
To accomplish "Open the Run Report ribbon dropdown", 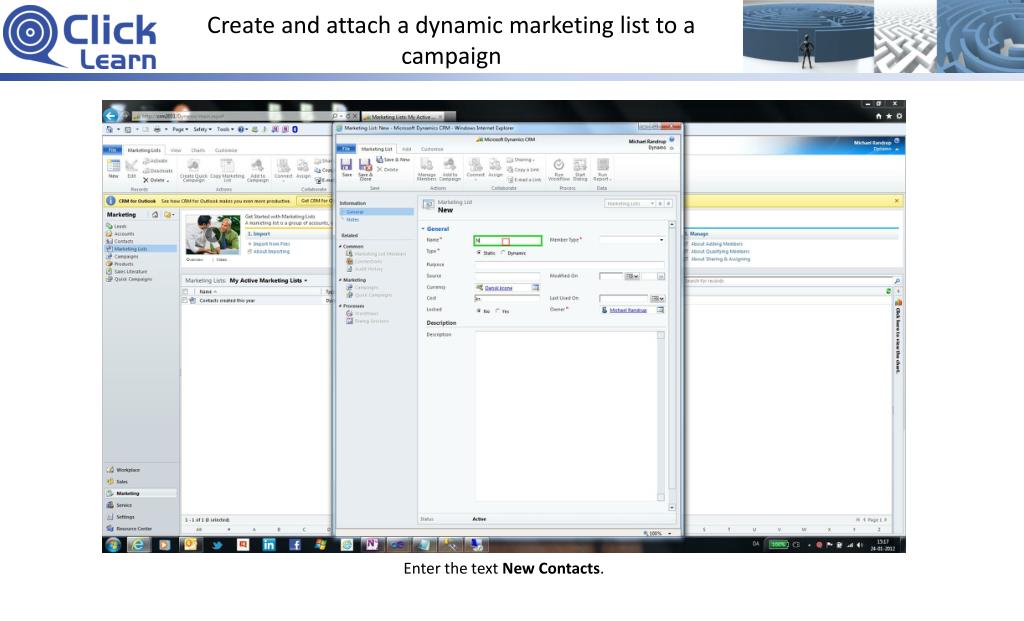I will (x=602, y=169).
